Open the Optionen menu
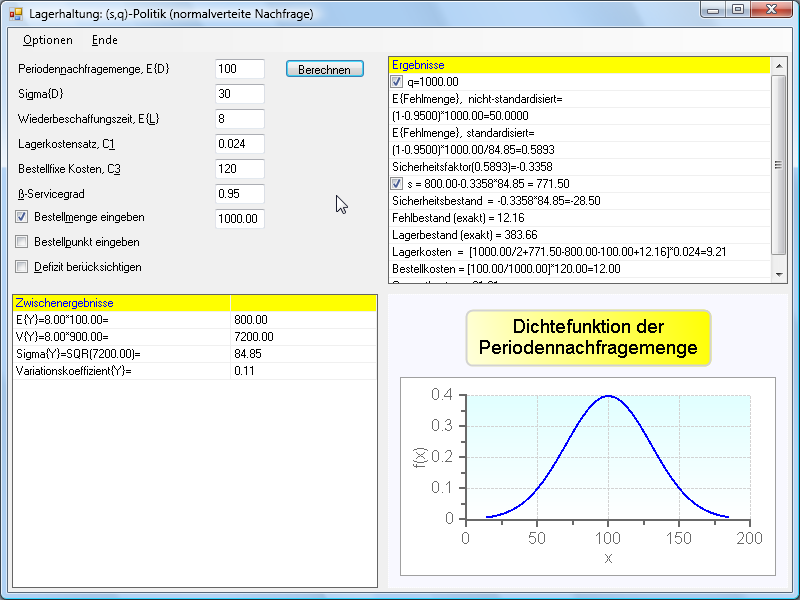Screen dimensions: 800x600 [x=47, y=40]
